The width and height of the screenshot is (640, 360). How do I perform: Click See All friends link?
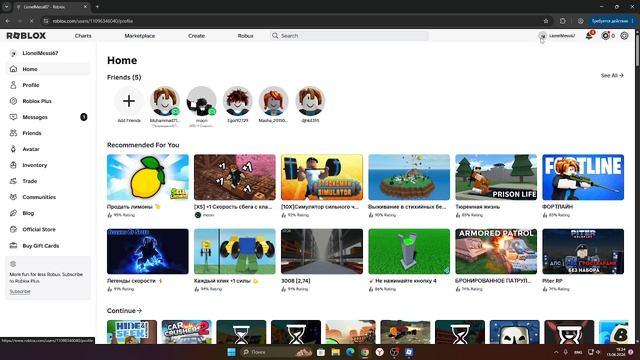coord(612,76)
